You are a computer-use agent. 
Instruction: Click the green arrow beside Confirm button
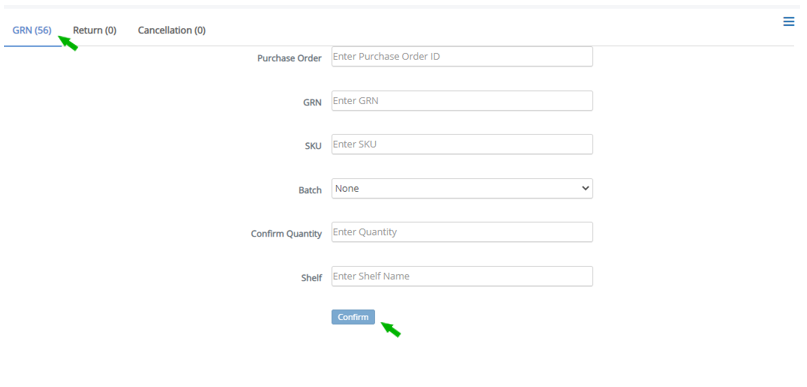391,329
